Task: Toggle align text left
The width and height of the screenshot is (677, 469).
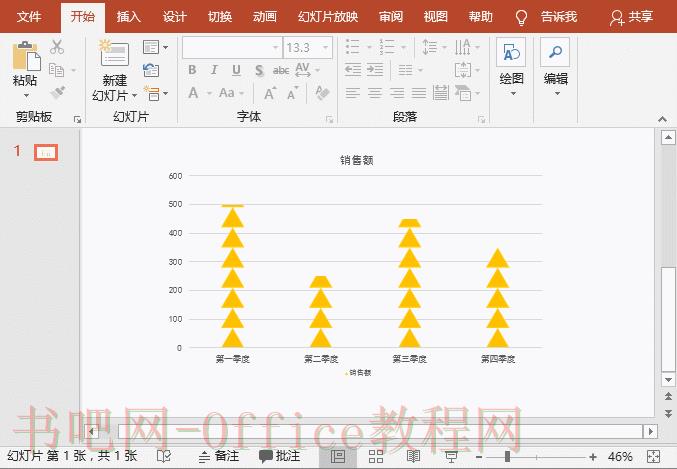Action: 353,93
